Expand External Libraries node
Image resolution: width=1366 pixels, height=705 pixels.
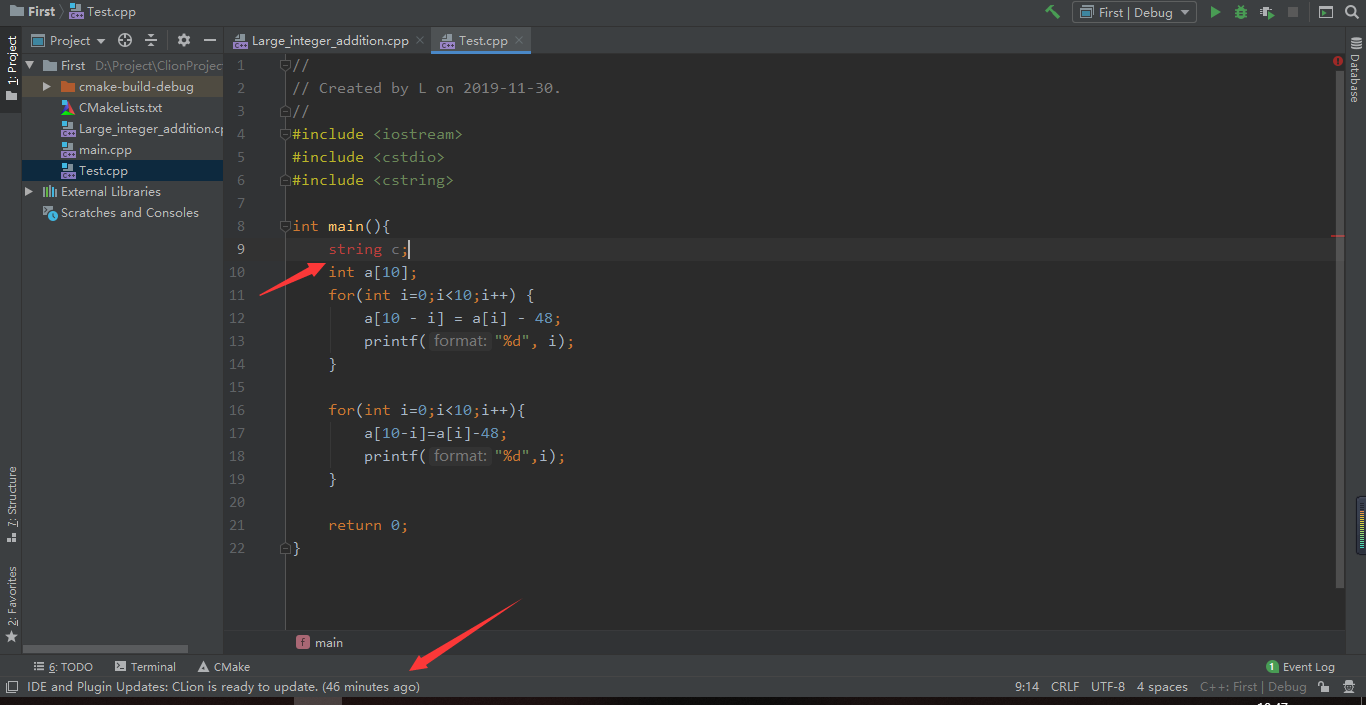point(30,192)
